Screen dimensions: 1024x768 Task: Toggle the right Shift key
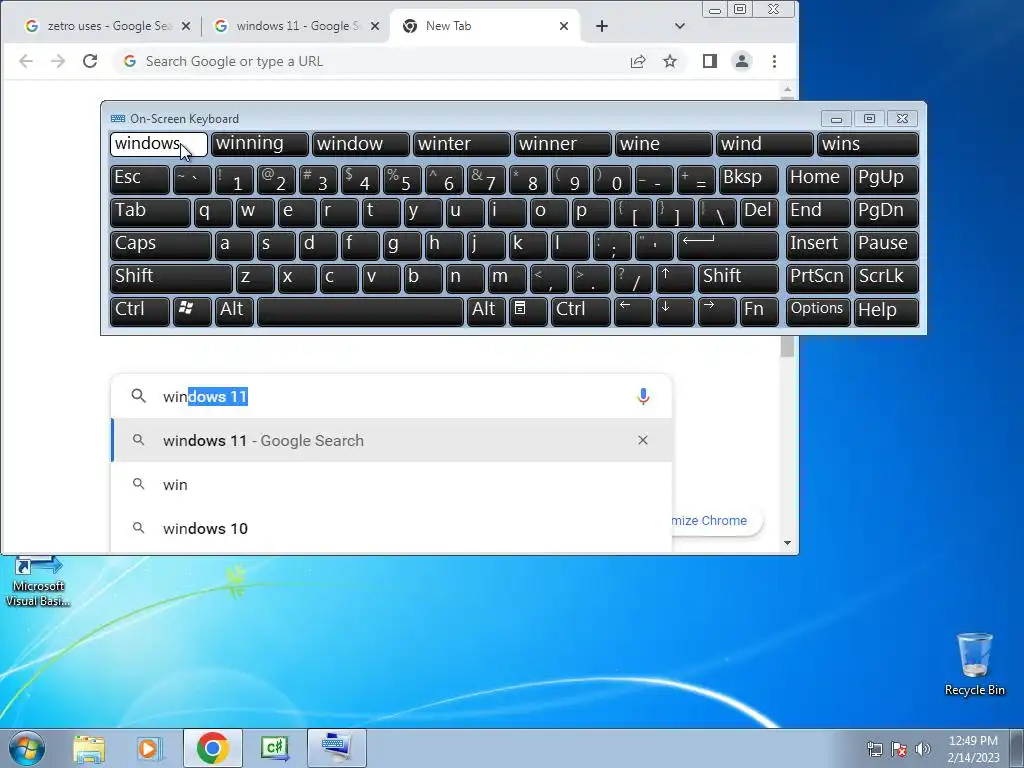click(738, 277)
